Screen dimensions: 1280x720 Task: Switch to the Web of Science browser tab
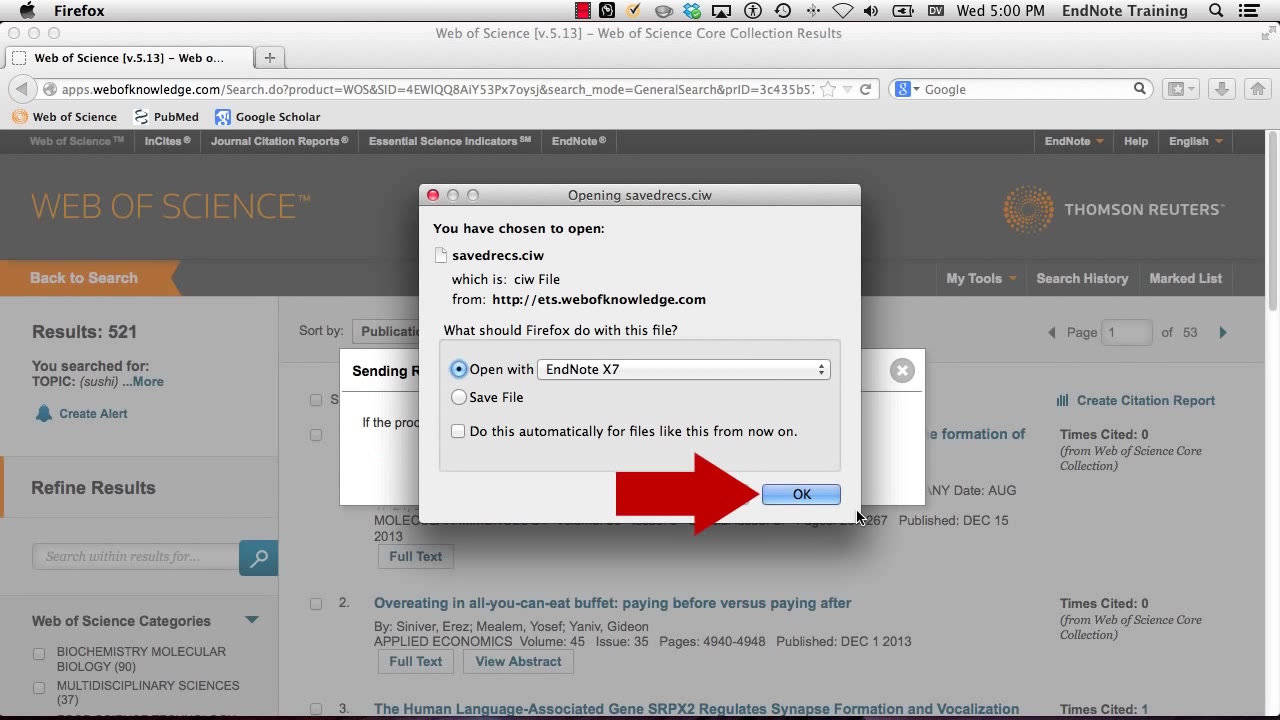coord(125,57)
